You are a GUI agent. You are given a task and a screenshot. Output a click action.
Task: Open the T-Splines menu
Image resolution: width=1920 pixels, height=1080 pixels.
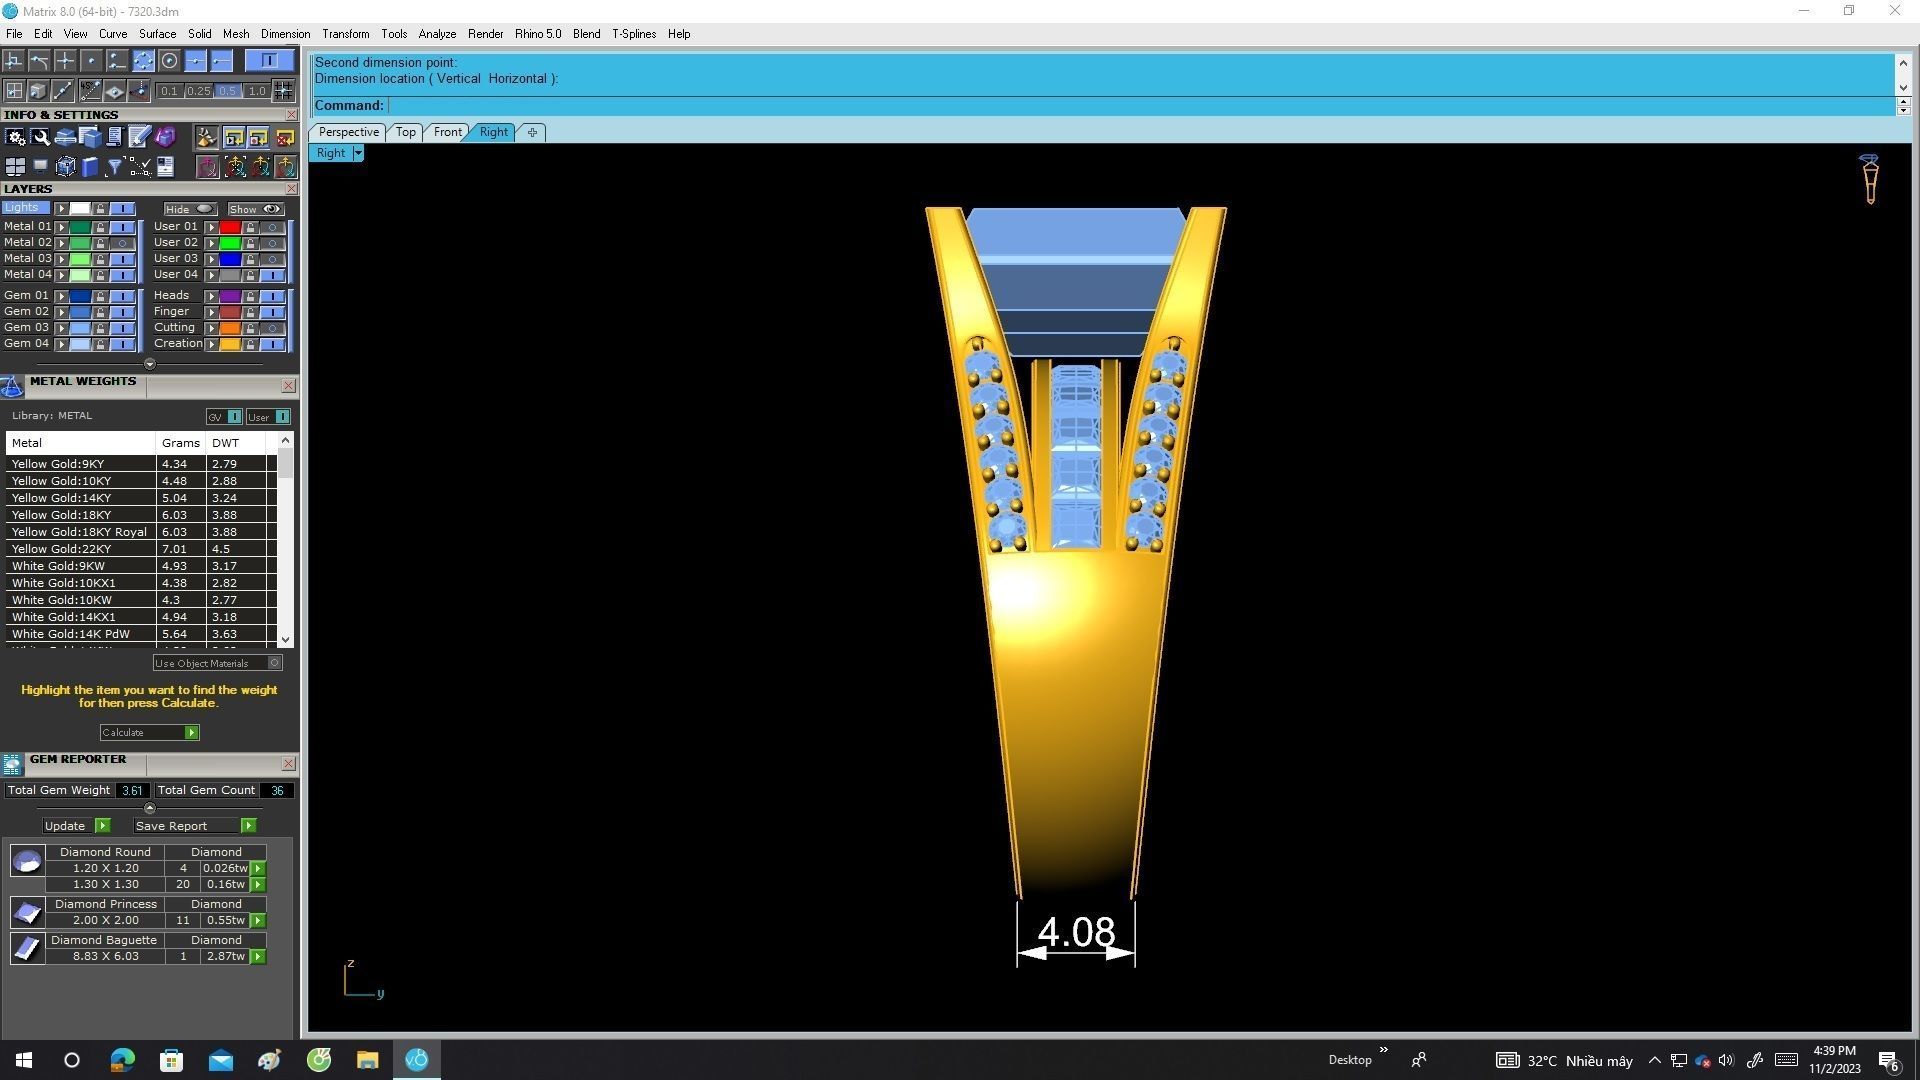pyautogui.click(x=633, y=34)
